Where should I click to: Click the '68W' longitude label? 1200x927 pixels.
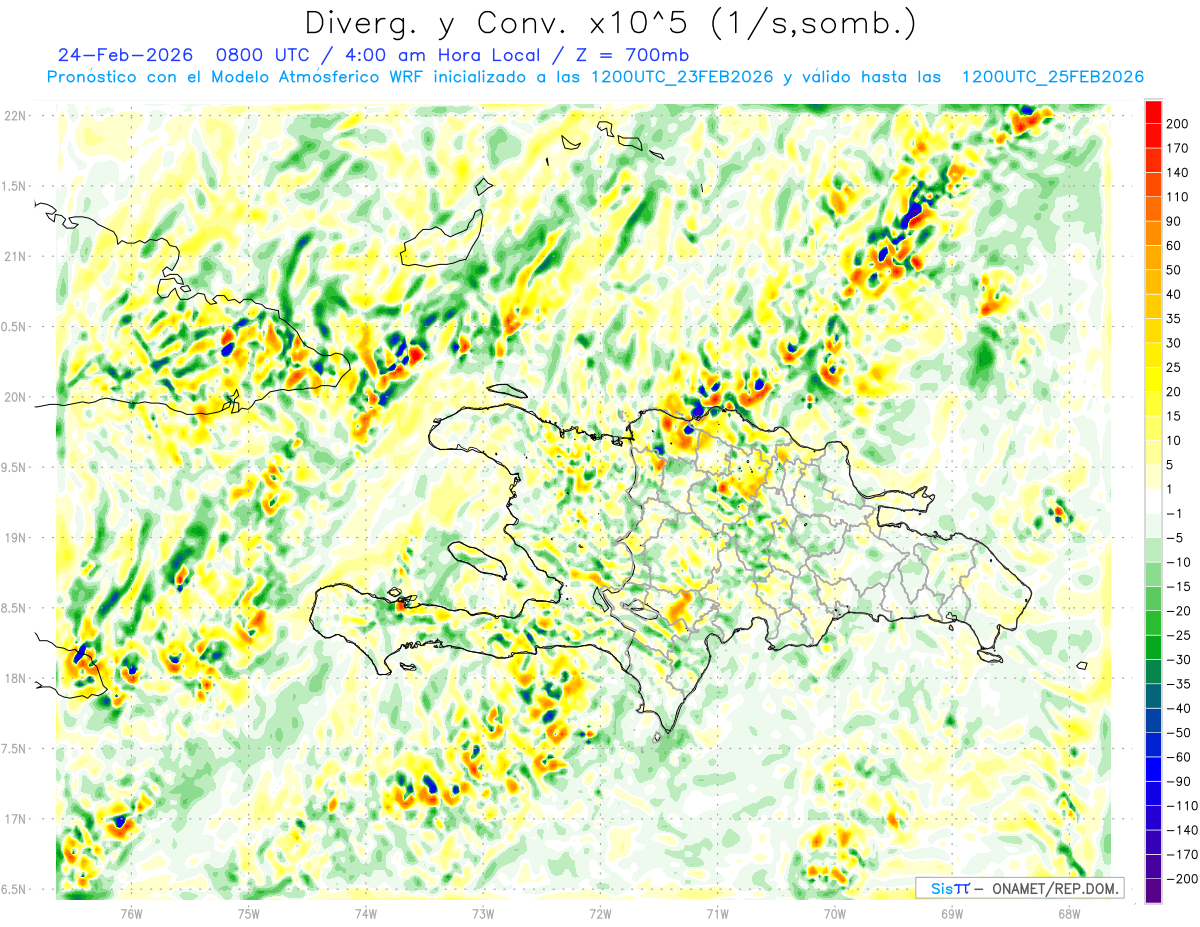[1068, 914]
